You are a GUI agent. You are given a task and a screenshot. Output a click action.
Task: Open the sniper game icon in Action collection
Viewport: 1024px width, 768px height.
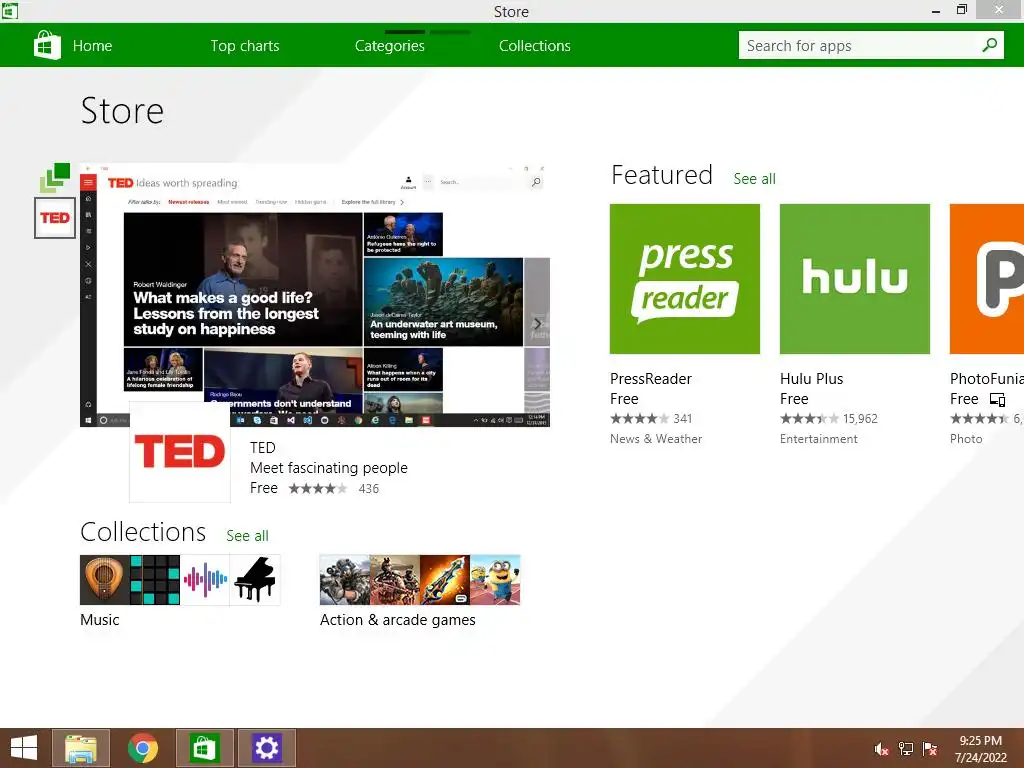click(344, 580)
